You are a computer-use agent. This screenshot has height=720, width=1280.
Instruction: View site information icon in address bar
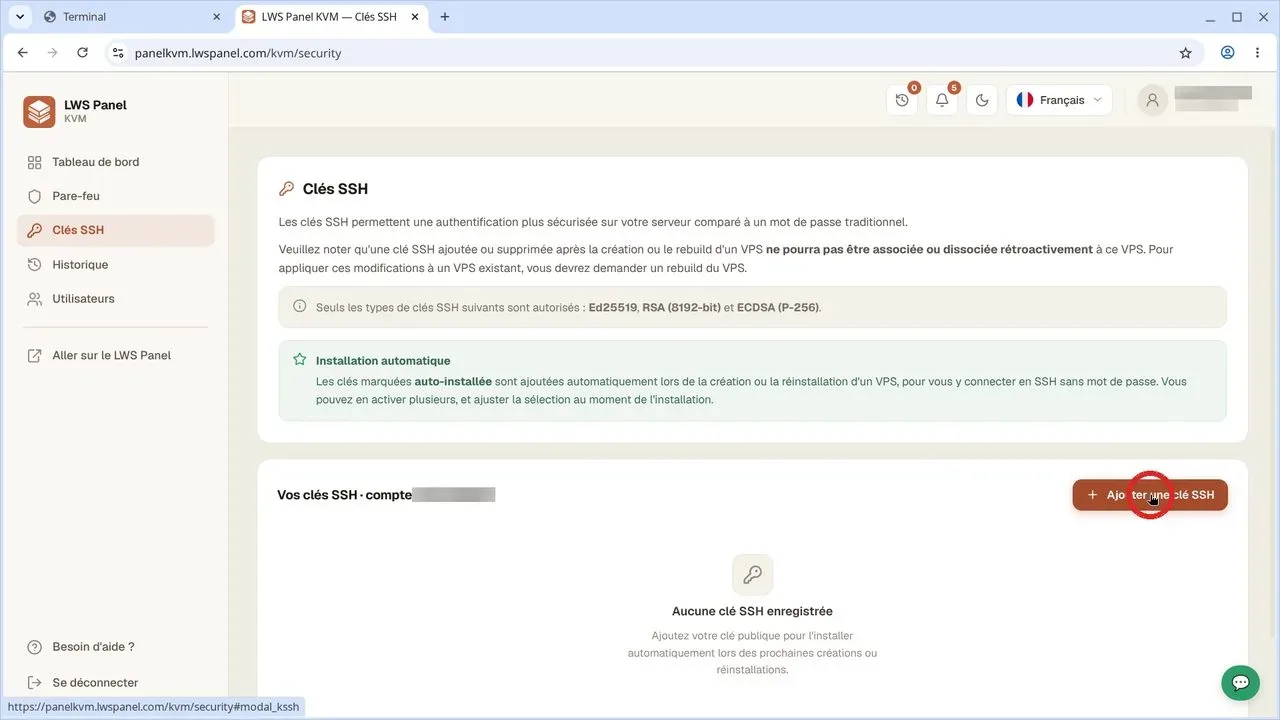pos(118,53)
